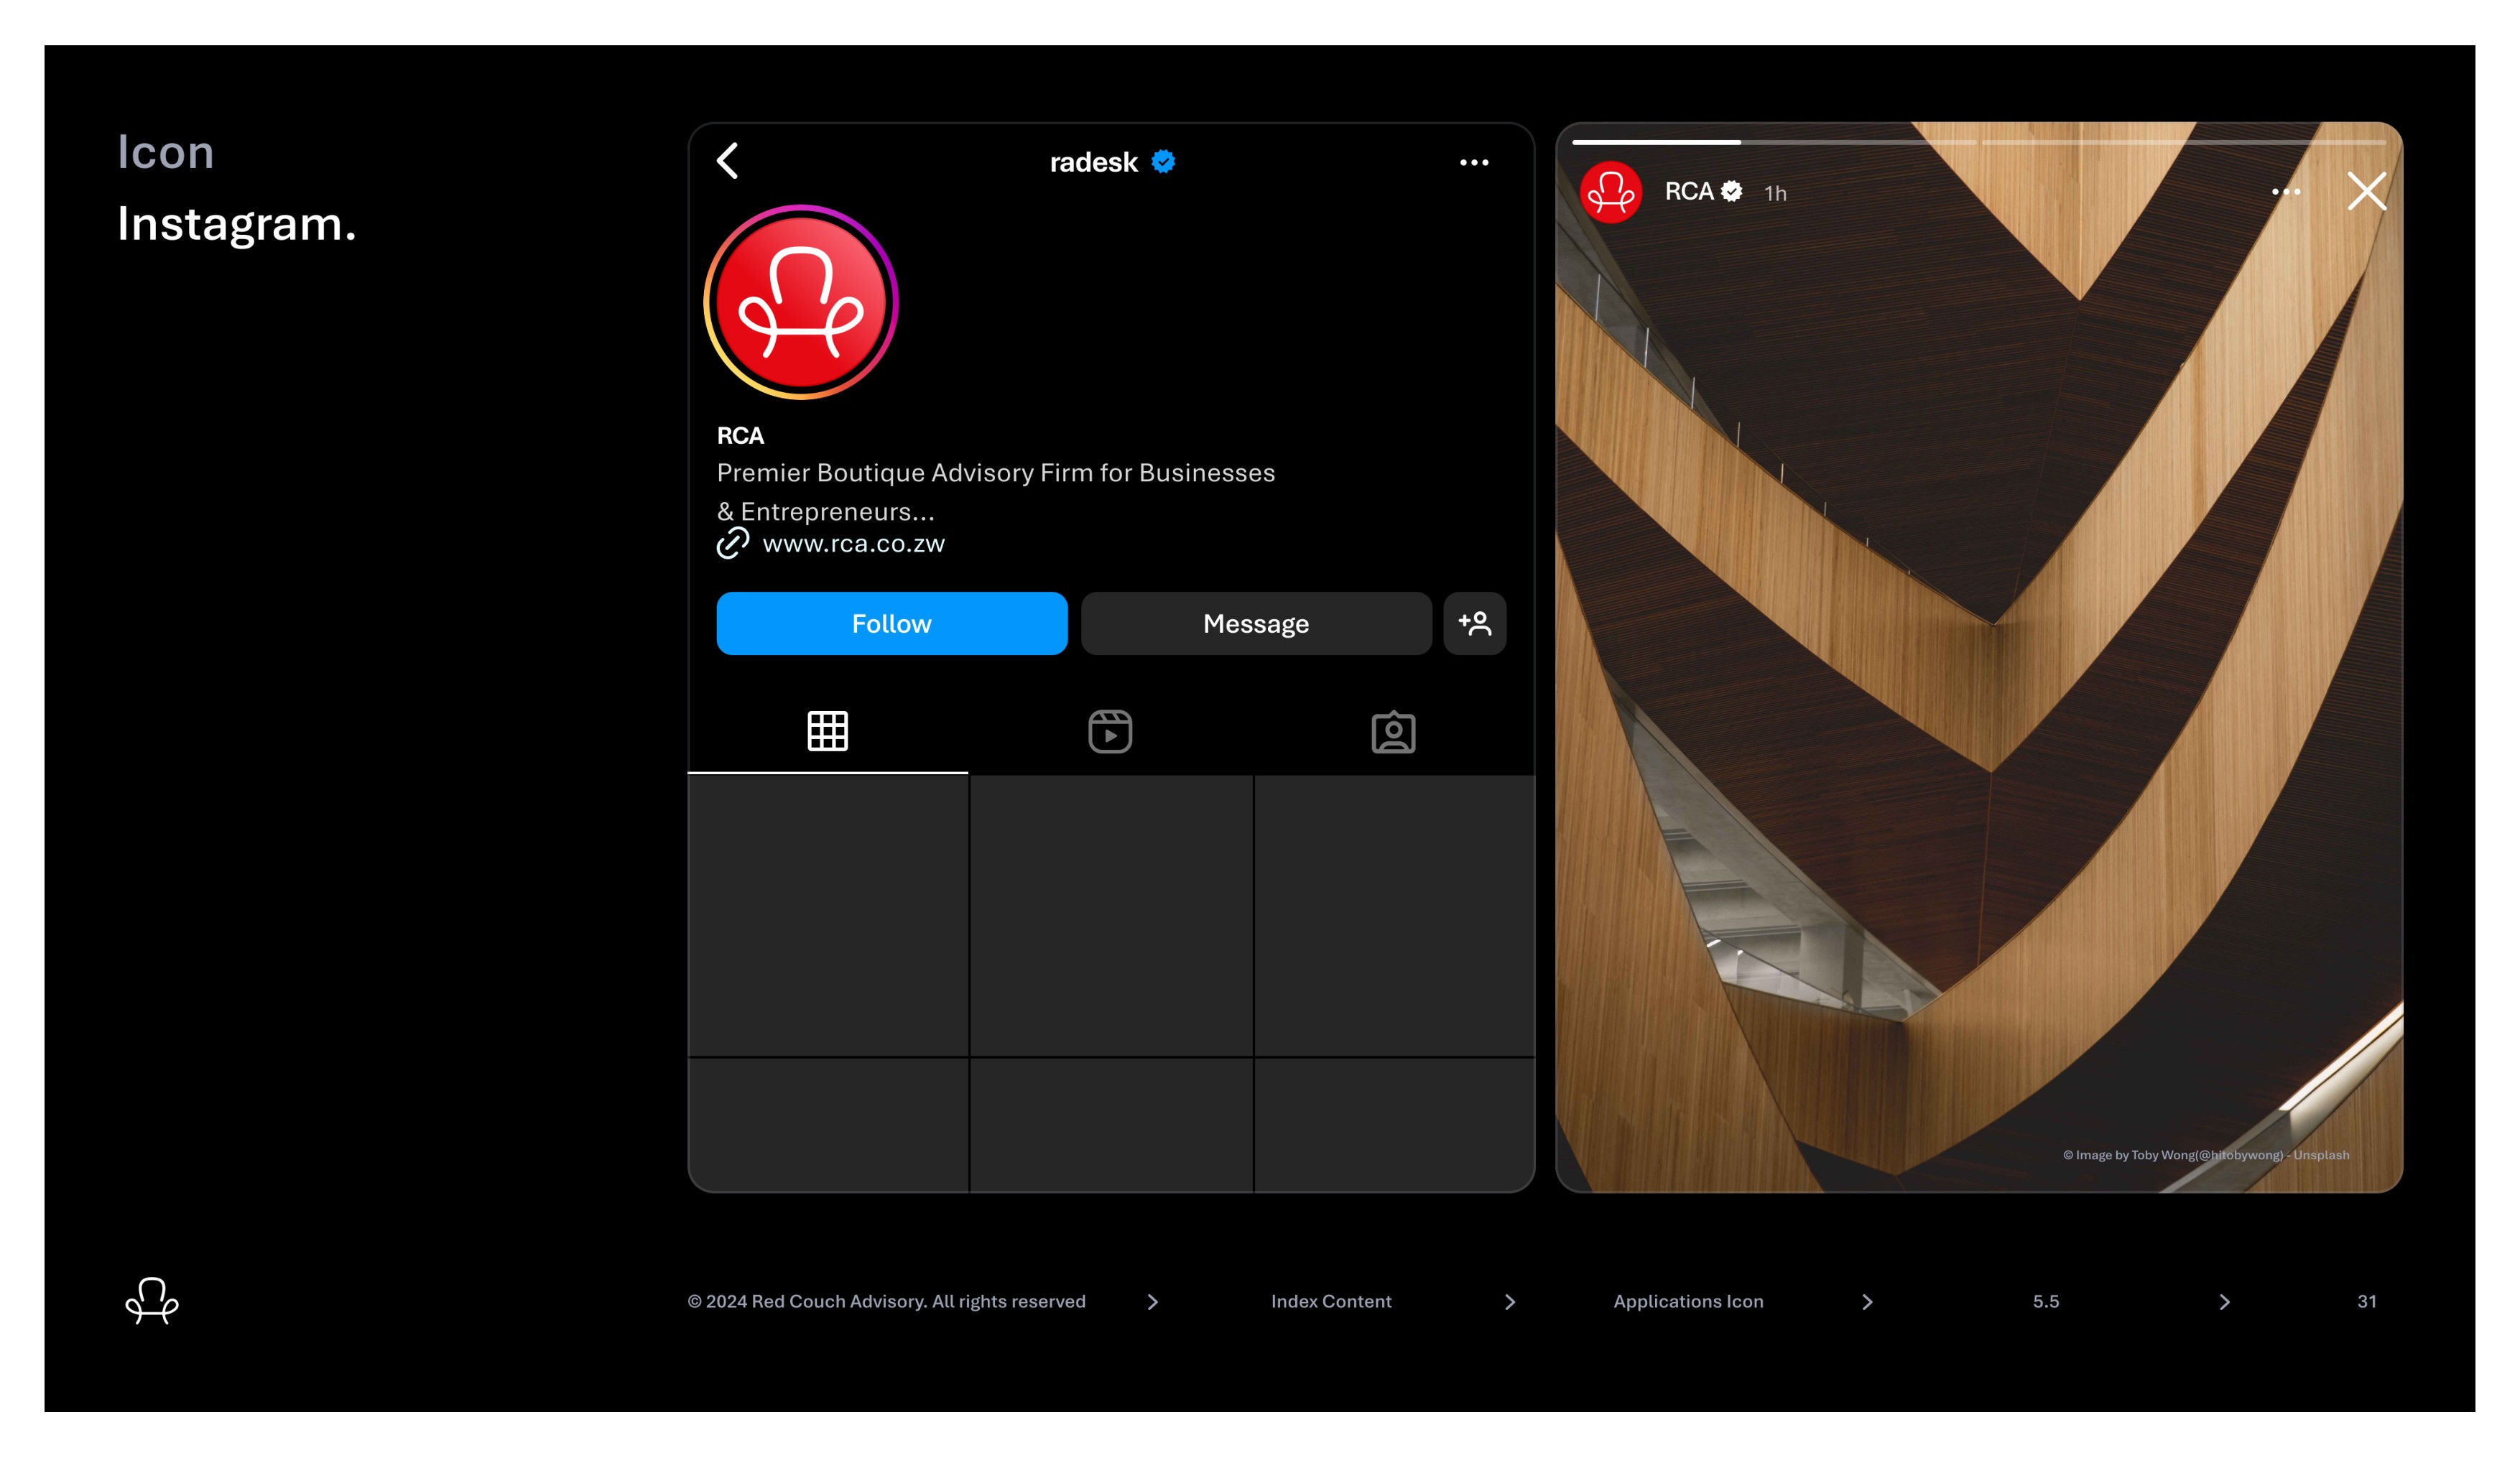2520x1458 pixels.
Task: Open the RCA profile picture story ring
Action: click(x=801, y=302)
